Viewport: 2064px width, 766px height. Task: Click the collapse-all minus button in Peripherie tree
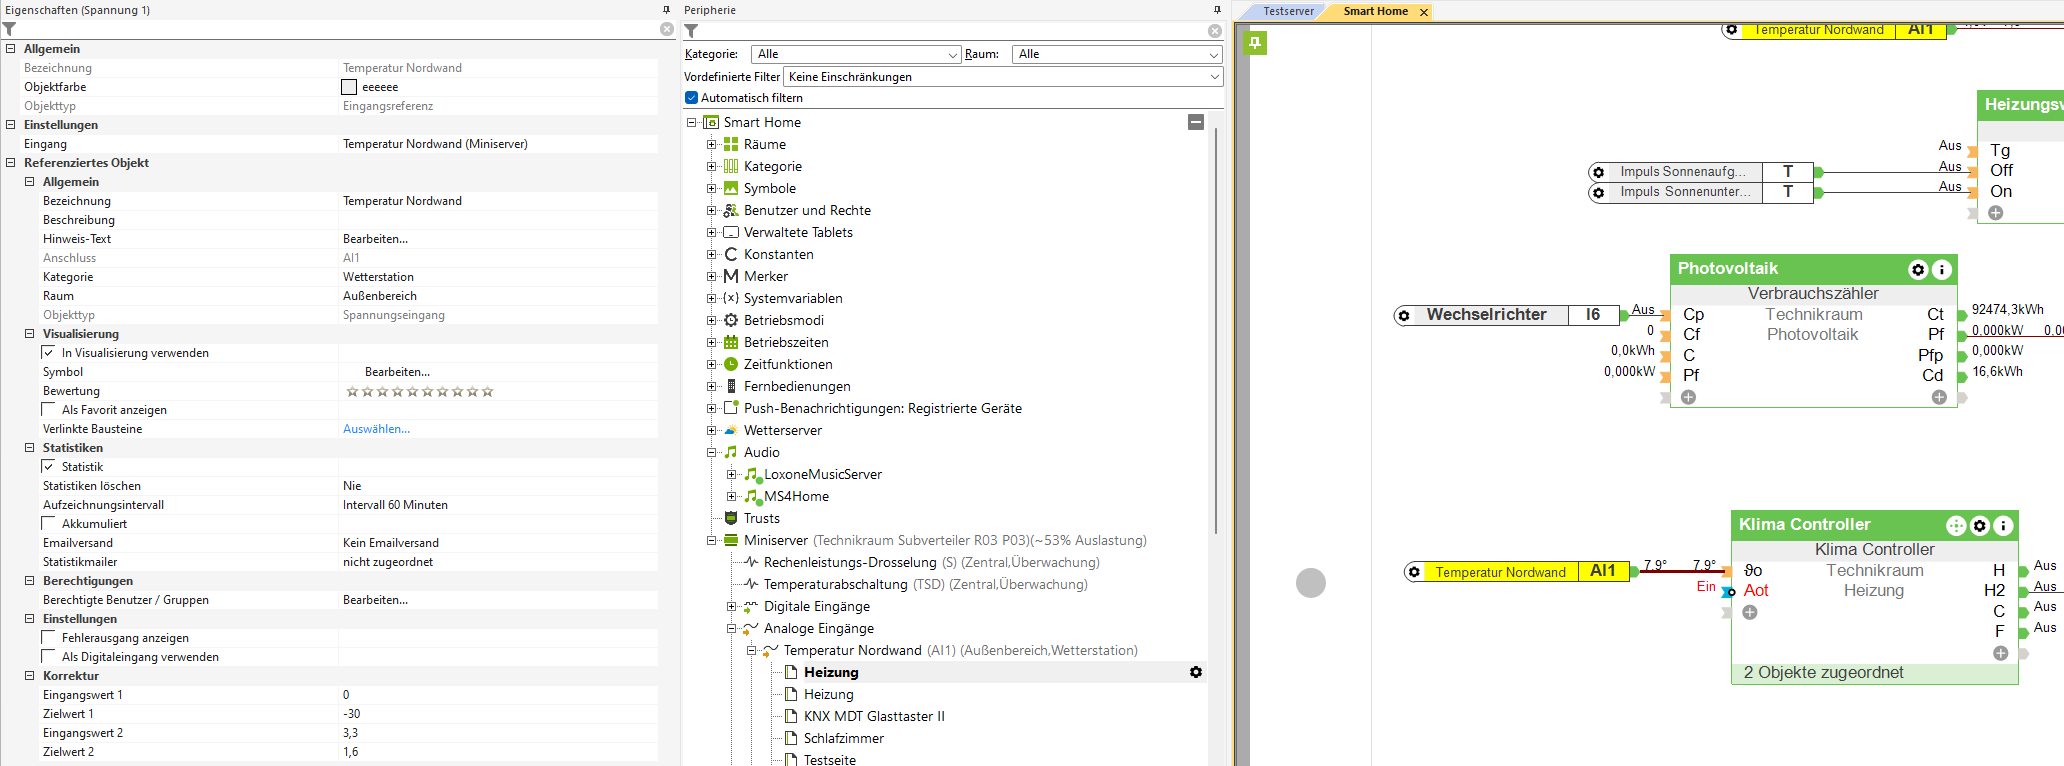click(1195, 122)
